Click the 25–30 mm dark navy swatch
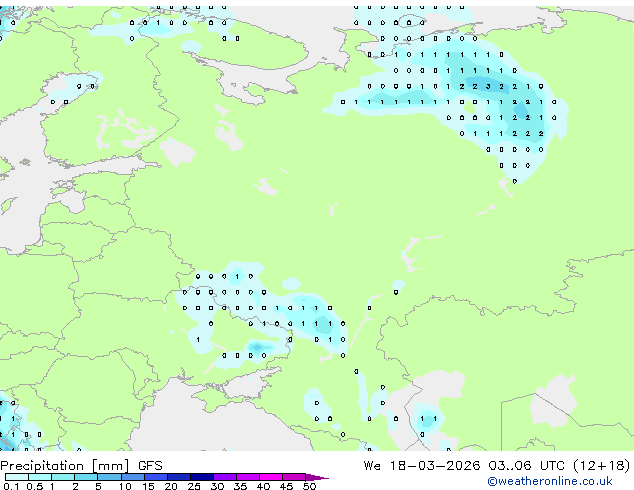The width and height of the screenshot is (634, 490). 202,477
